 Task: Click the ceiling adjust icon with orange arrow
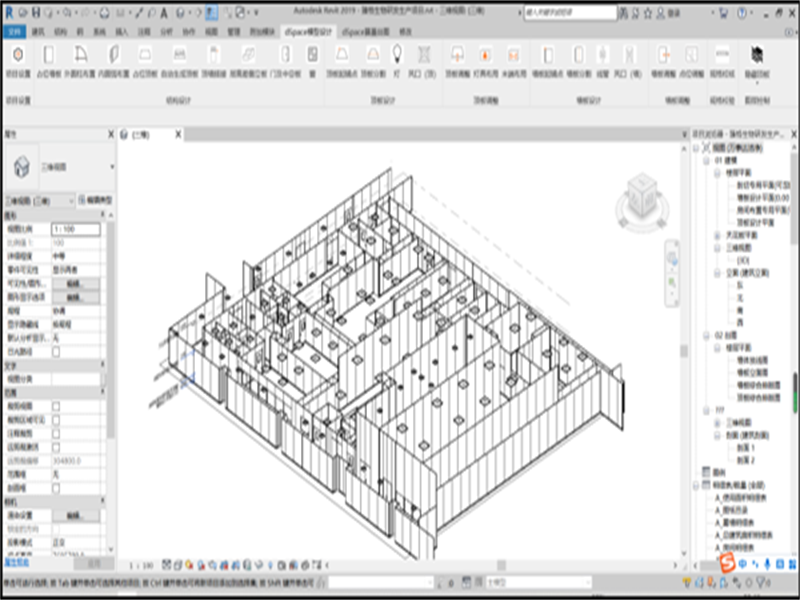(x=457, y=55)
